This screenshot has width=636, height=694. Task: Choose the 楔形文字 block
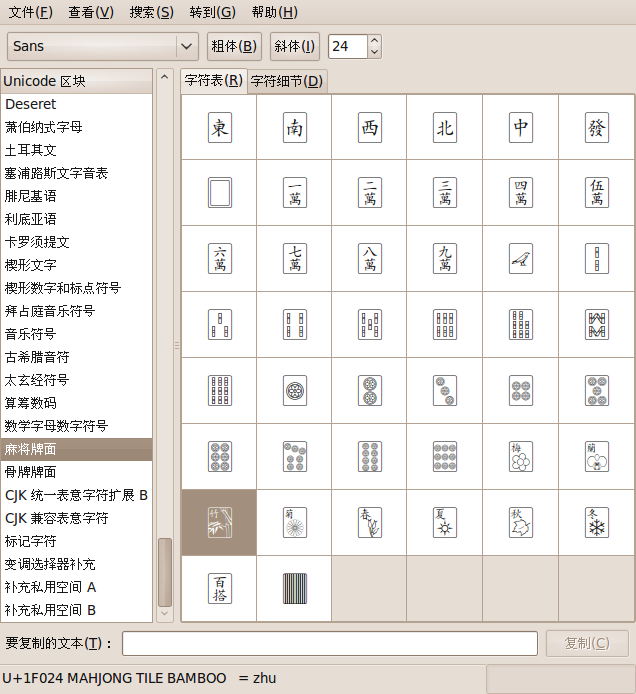77,265
